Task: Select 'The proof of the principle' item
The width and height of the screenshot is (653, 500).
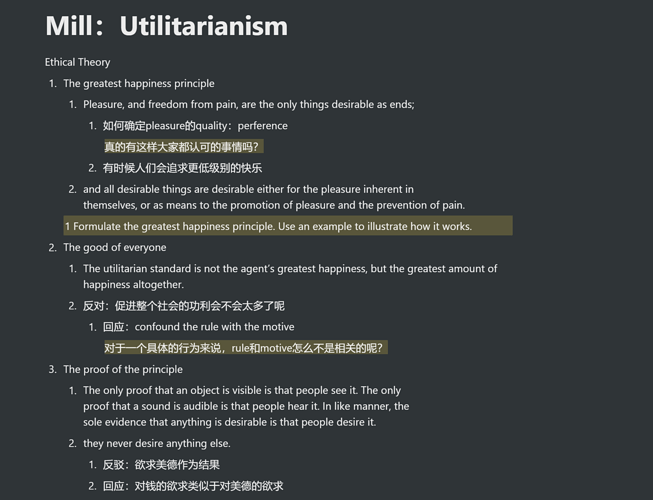Action: pos(123,369)
